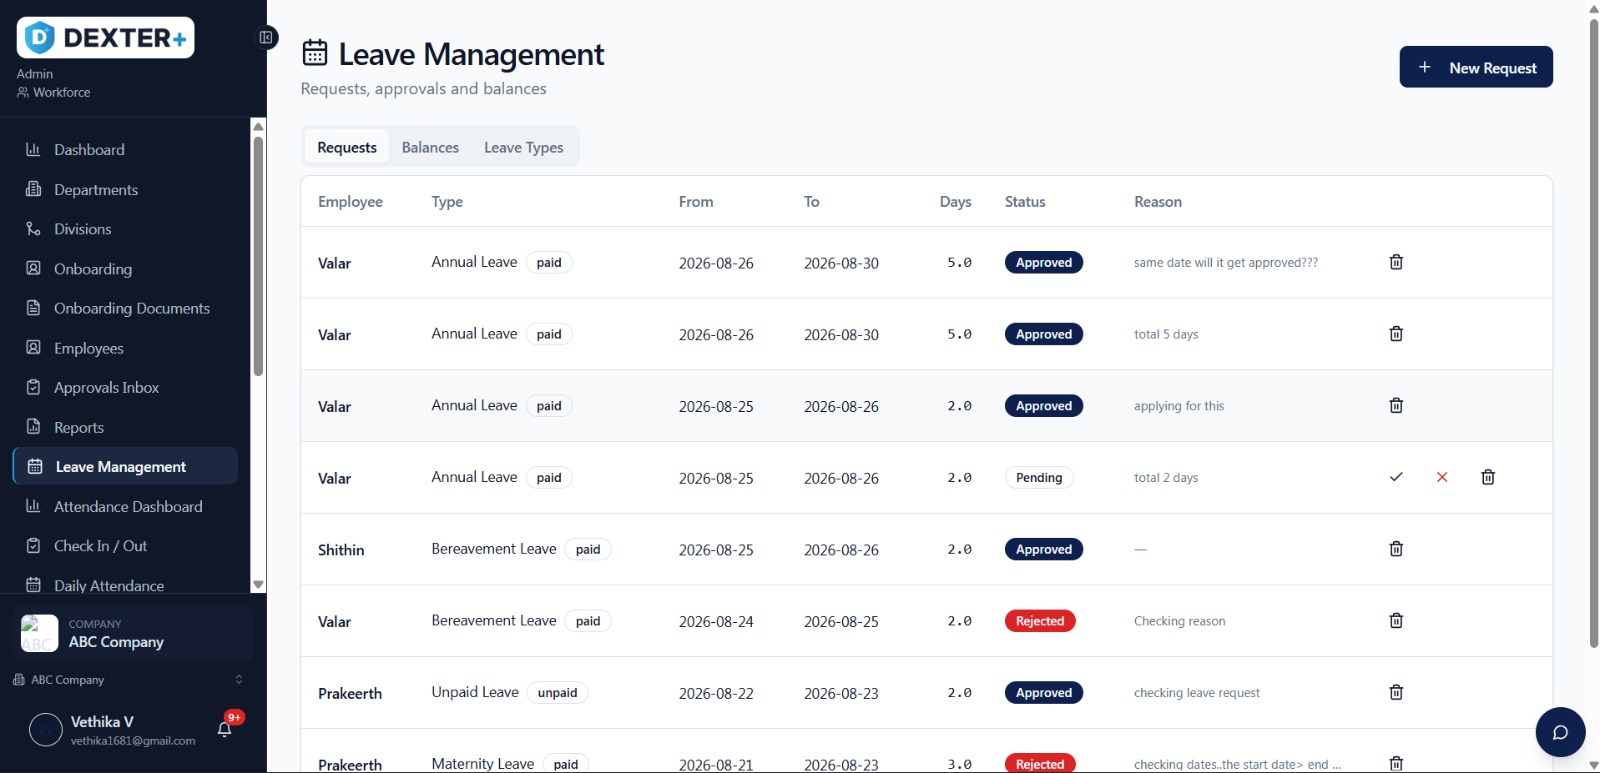The height and width of the screenshot is (773, 1600).
Task: Delete the 'total 5 days' leave request
Action: point(1396,334)
